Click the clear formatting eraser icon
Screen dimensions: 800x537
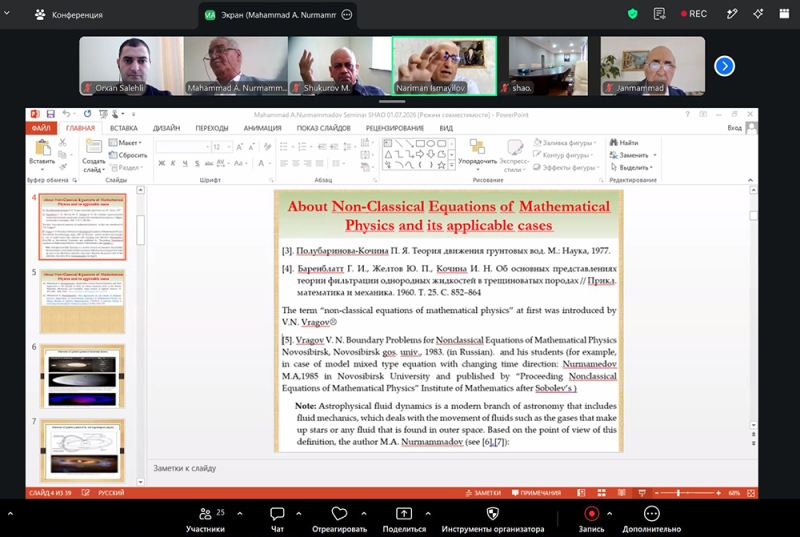[267, 147]
